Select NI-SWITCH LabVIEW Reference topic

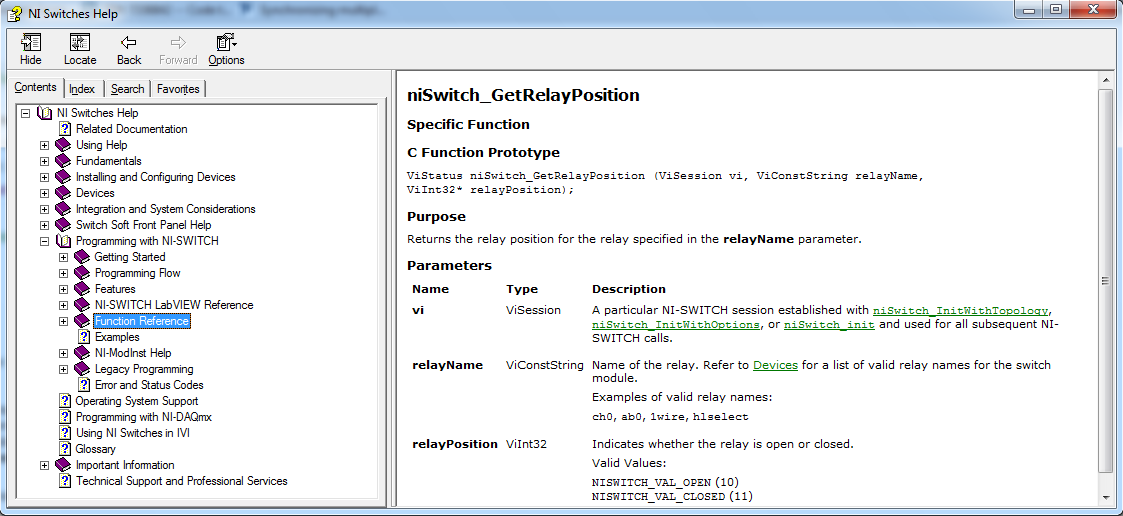[x=174, y=305]
